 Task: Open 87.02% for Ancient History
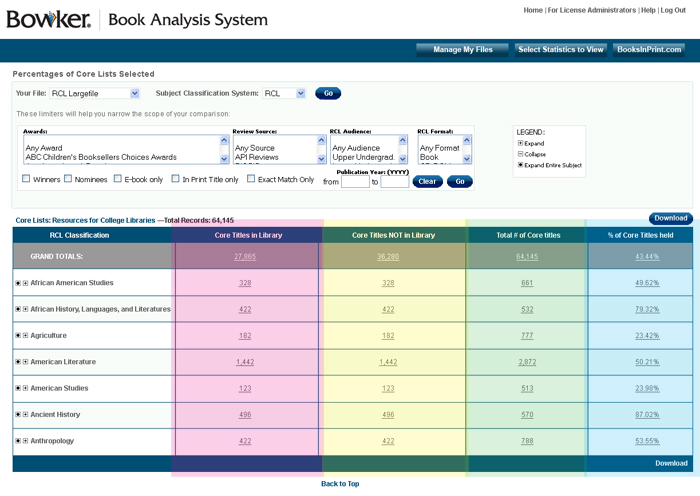[x=647, y=415]
